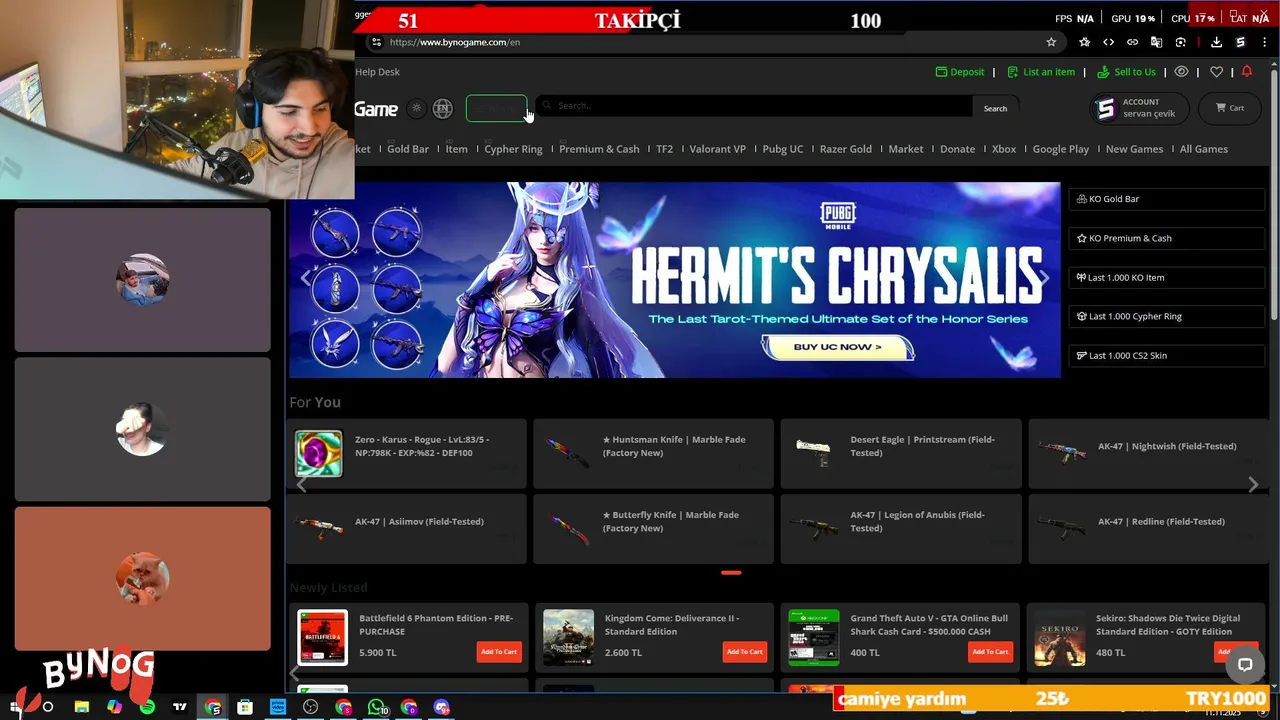
Task: Click the Search button
Action: [995, 108]
